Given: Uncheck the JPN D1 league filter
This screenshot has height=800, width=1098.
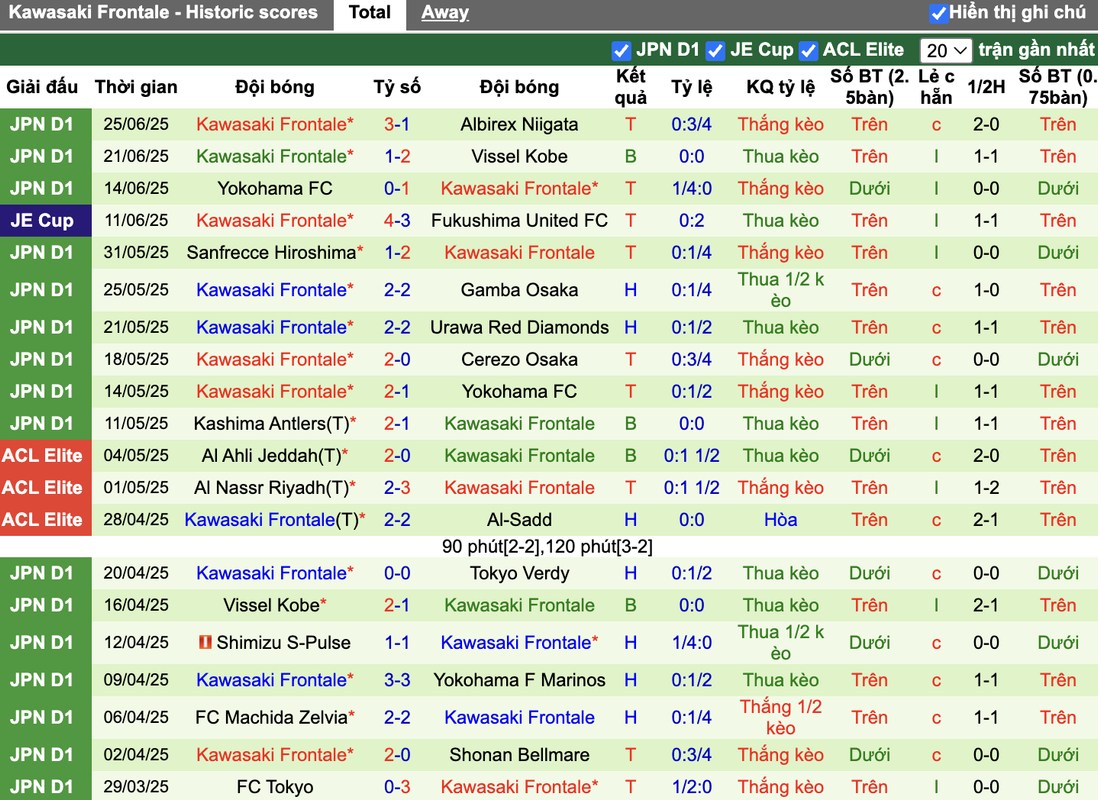Looking at the screenshot, I should 620,50.
